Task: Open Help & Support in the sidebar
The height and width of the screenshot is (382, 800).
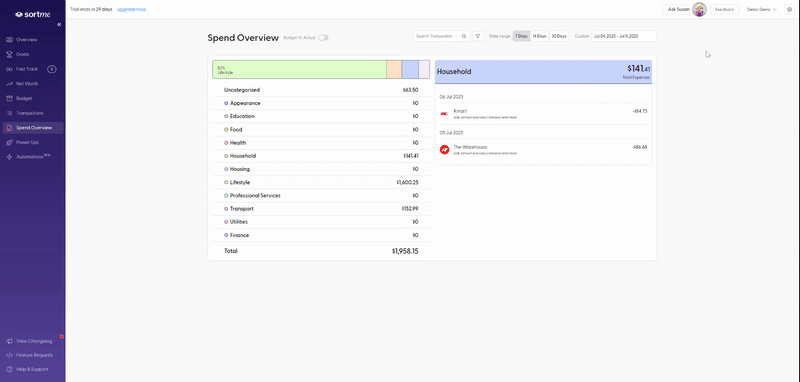Action: point(33,369)
